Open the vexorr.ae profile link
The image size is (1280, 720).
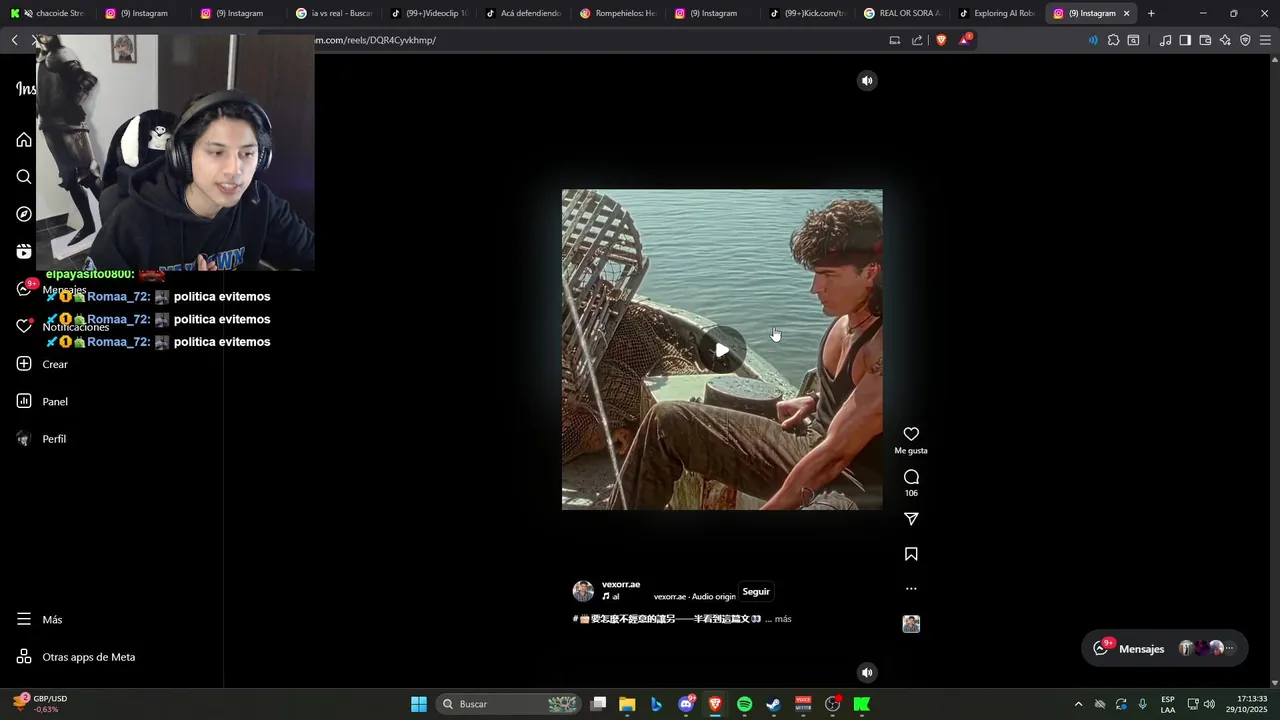tap(621, 584)
